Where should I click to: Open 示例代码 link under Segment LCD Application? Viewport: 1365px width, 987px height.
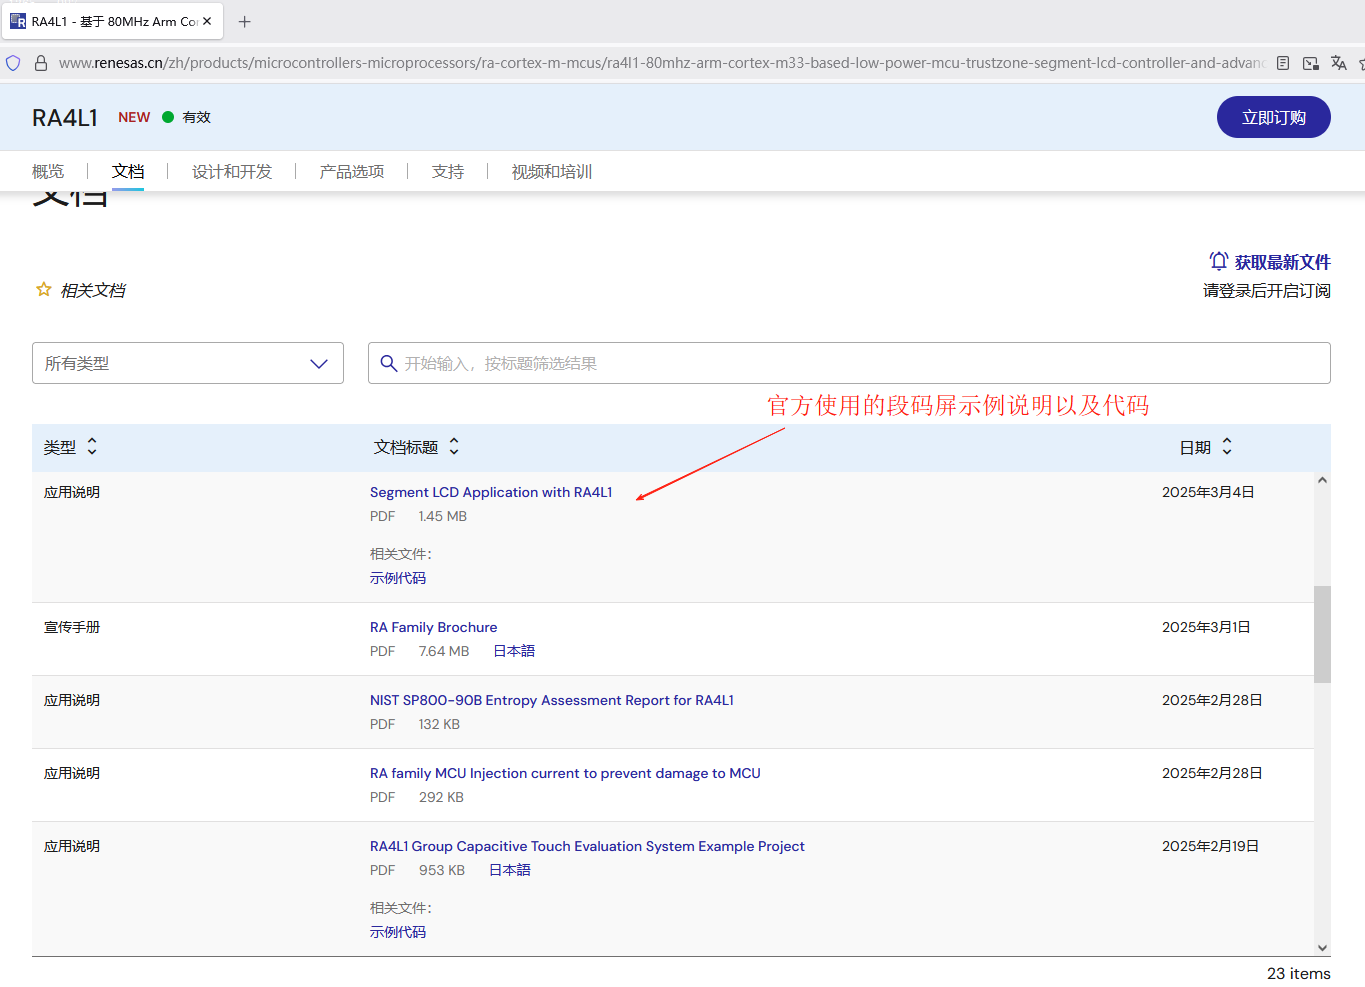[x=398, y=578]
